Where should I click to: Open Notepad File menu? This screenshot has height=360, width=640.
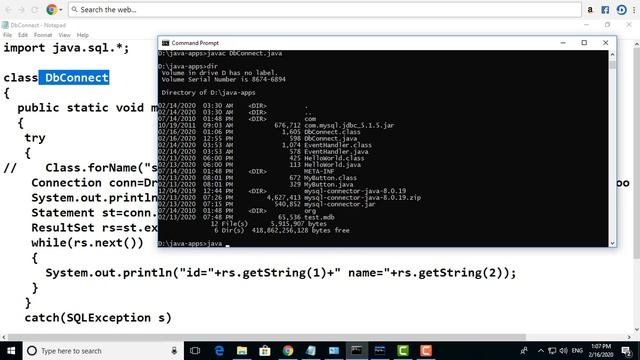pyautogui.click(x=7, y=35)
